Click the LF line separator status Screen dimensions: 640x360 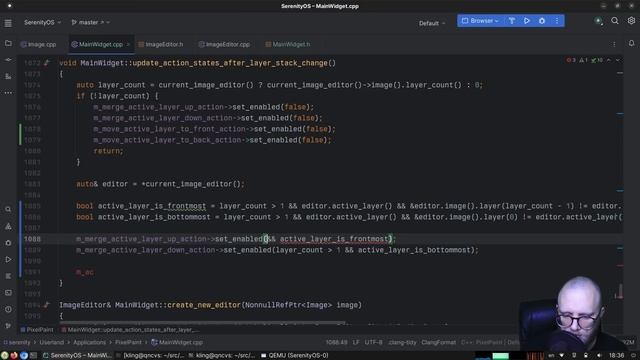[x=356, y=342]
